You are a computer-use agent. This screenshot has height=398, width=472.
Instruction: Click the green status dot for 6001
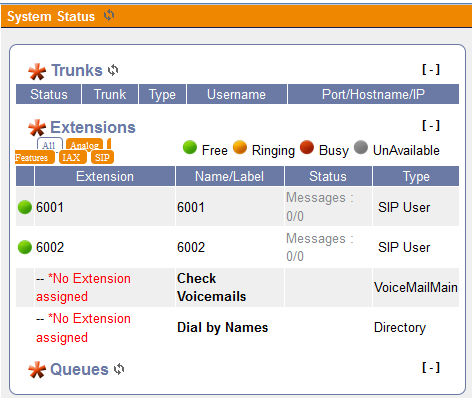(x=25, y=207)
